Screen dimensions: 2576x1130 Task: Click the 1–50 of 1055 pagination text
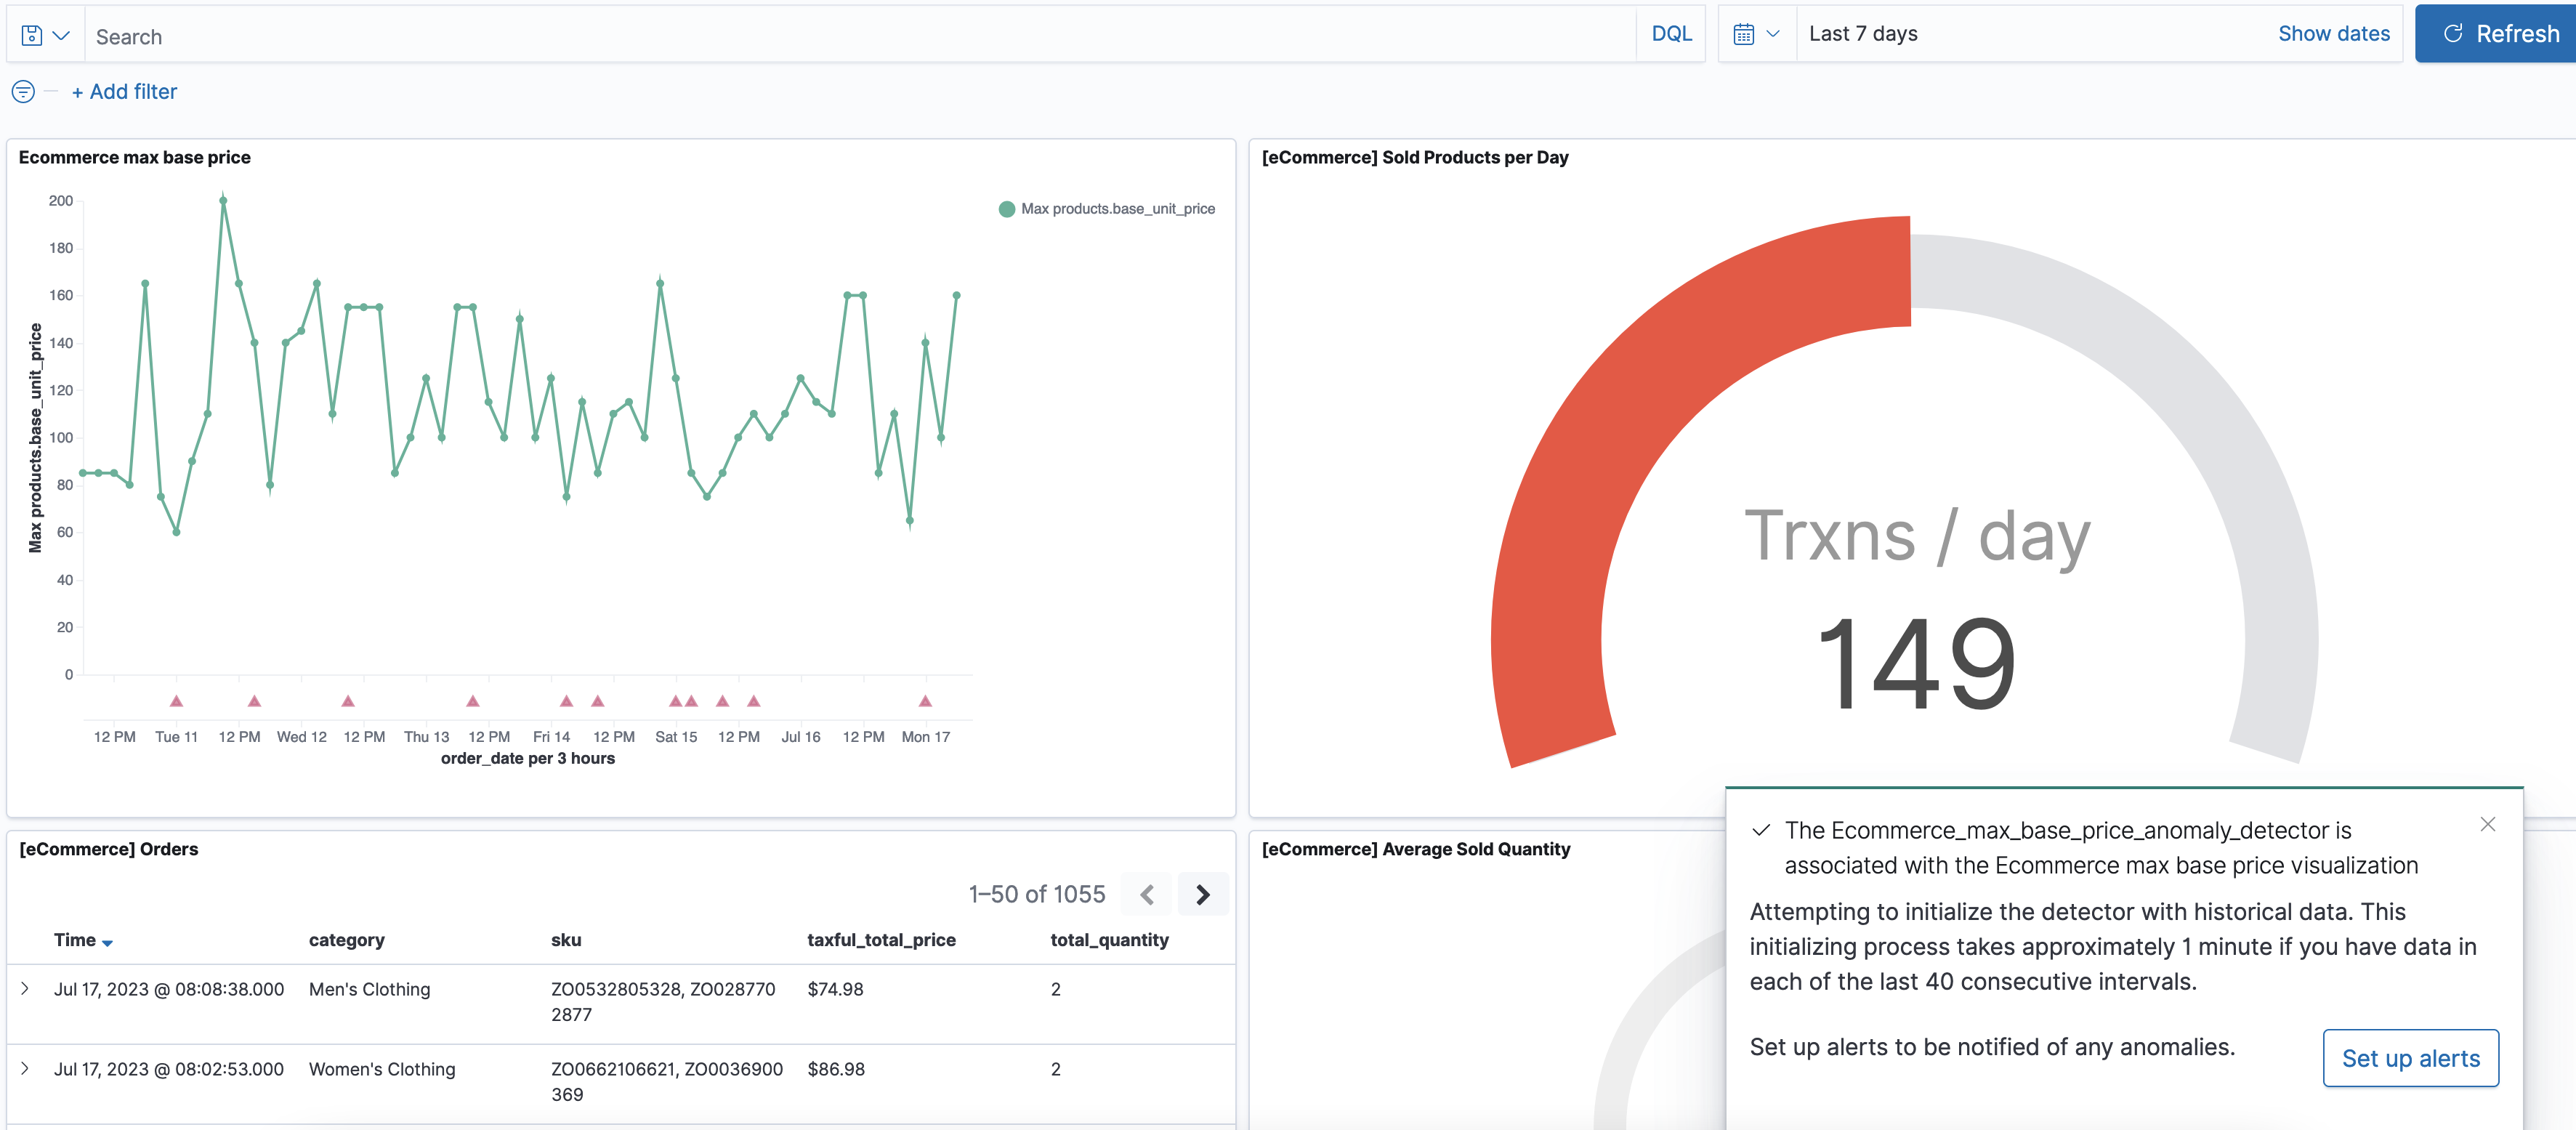(1036, 894)
